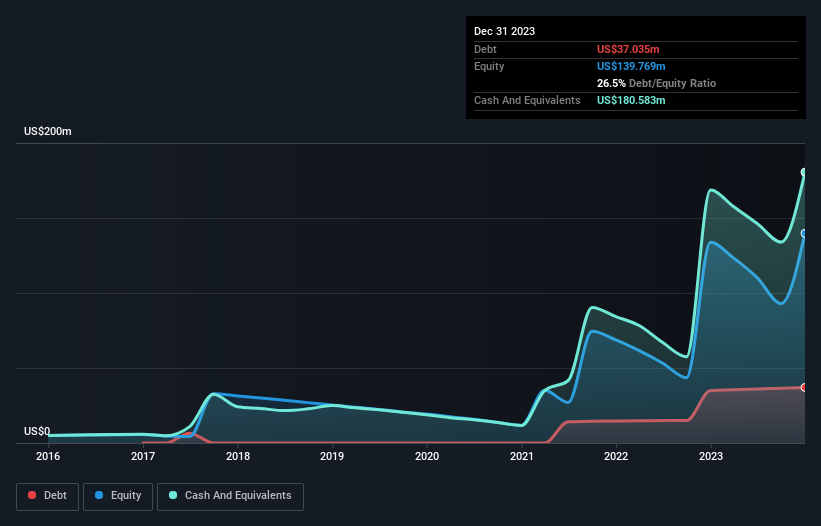Click the Equity label in tooltip
Image resolution: width=821 pixels, height=526 pixels.
(489, 66)
